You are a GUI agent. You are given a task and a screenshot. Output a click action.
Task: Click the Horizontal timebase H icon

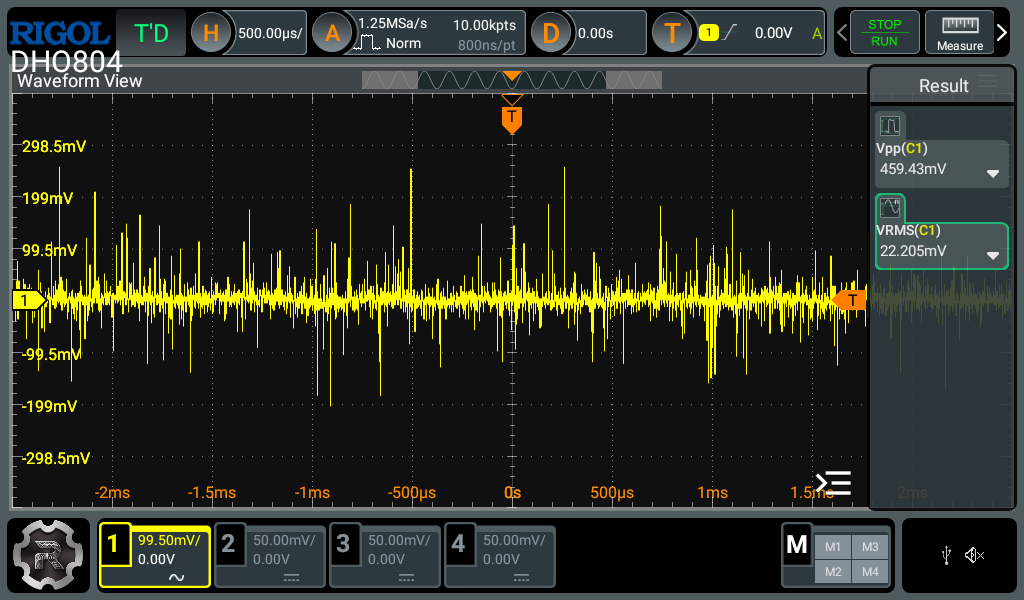click(211, 33)
